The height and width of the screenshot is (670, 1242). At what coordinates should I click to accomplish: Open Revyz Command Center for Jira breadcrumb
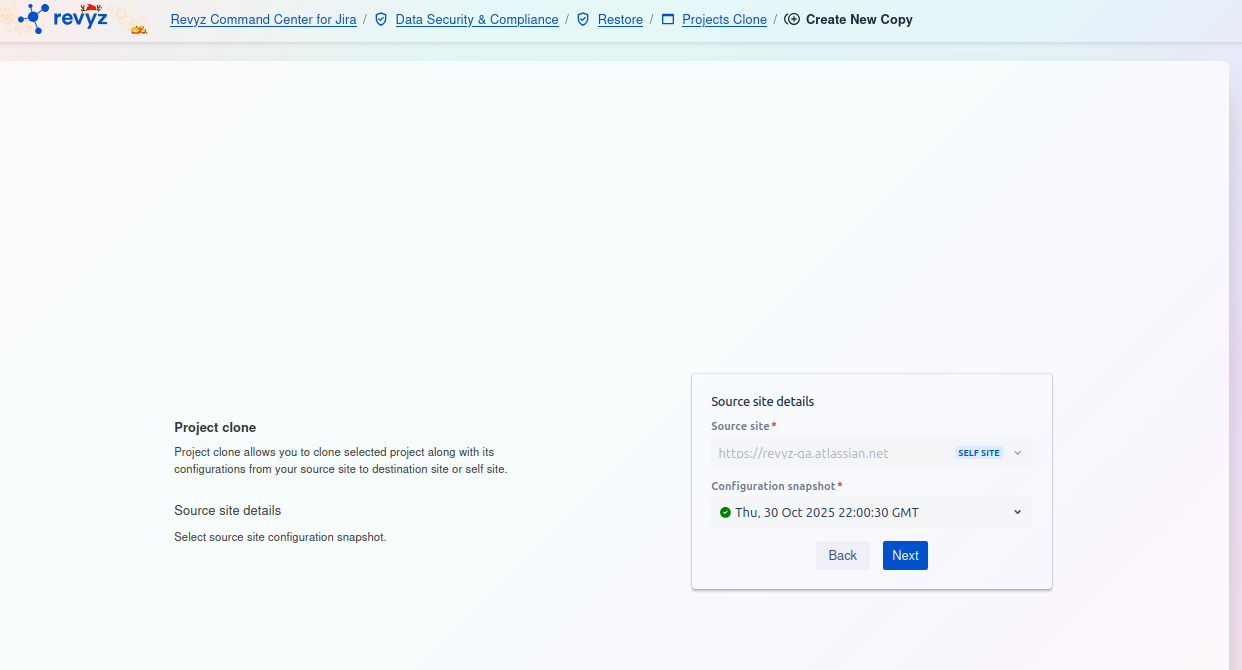263,19
